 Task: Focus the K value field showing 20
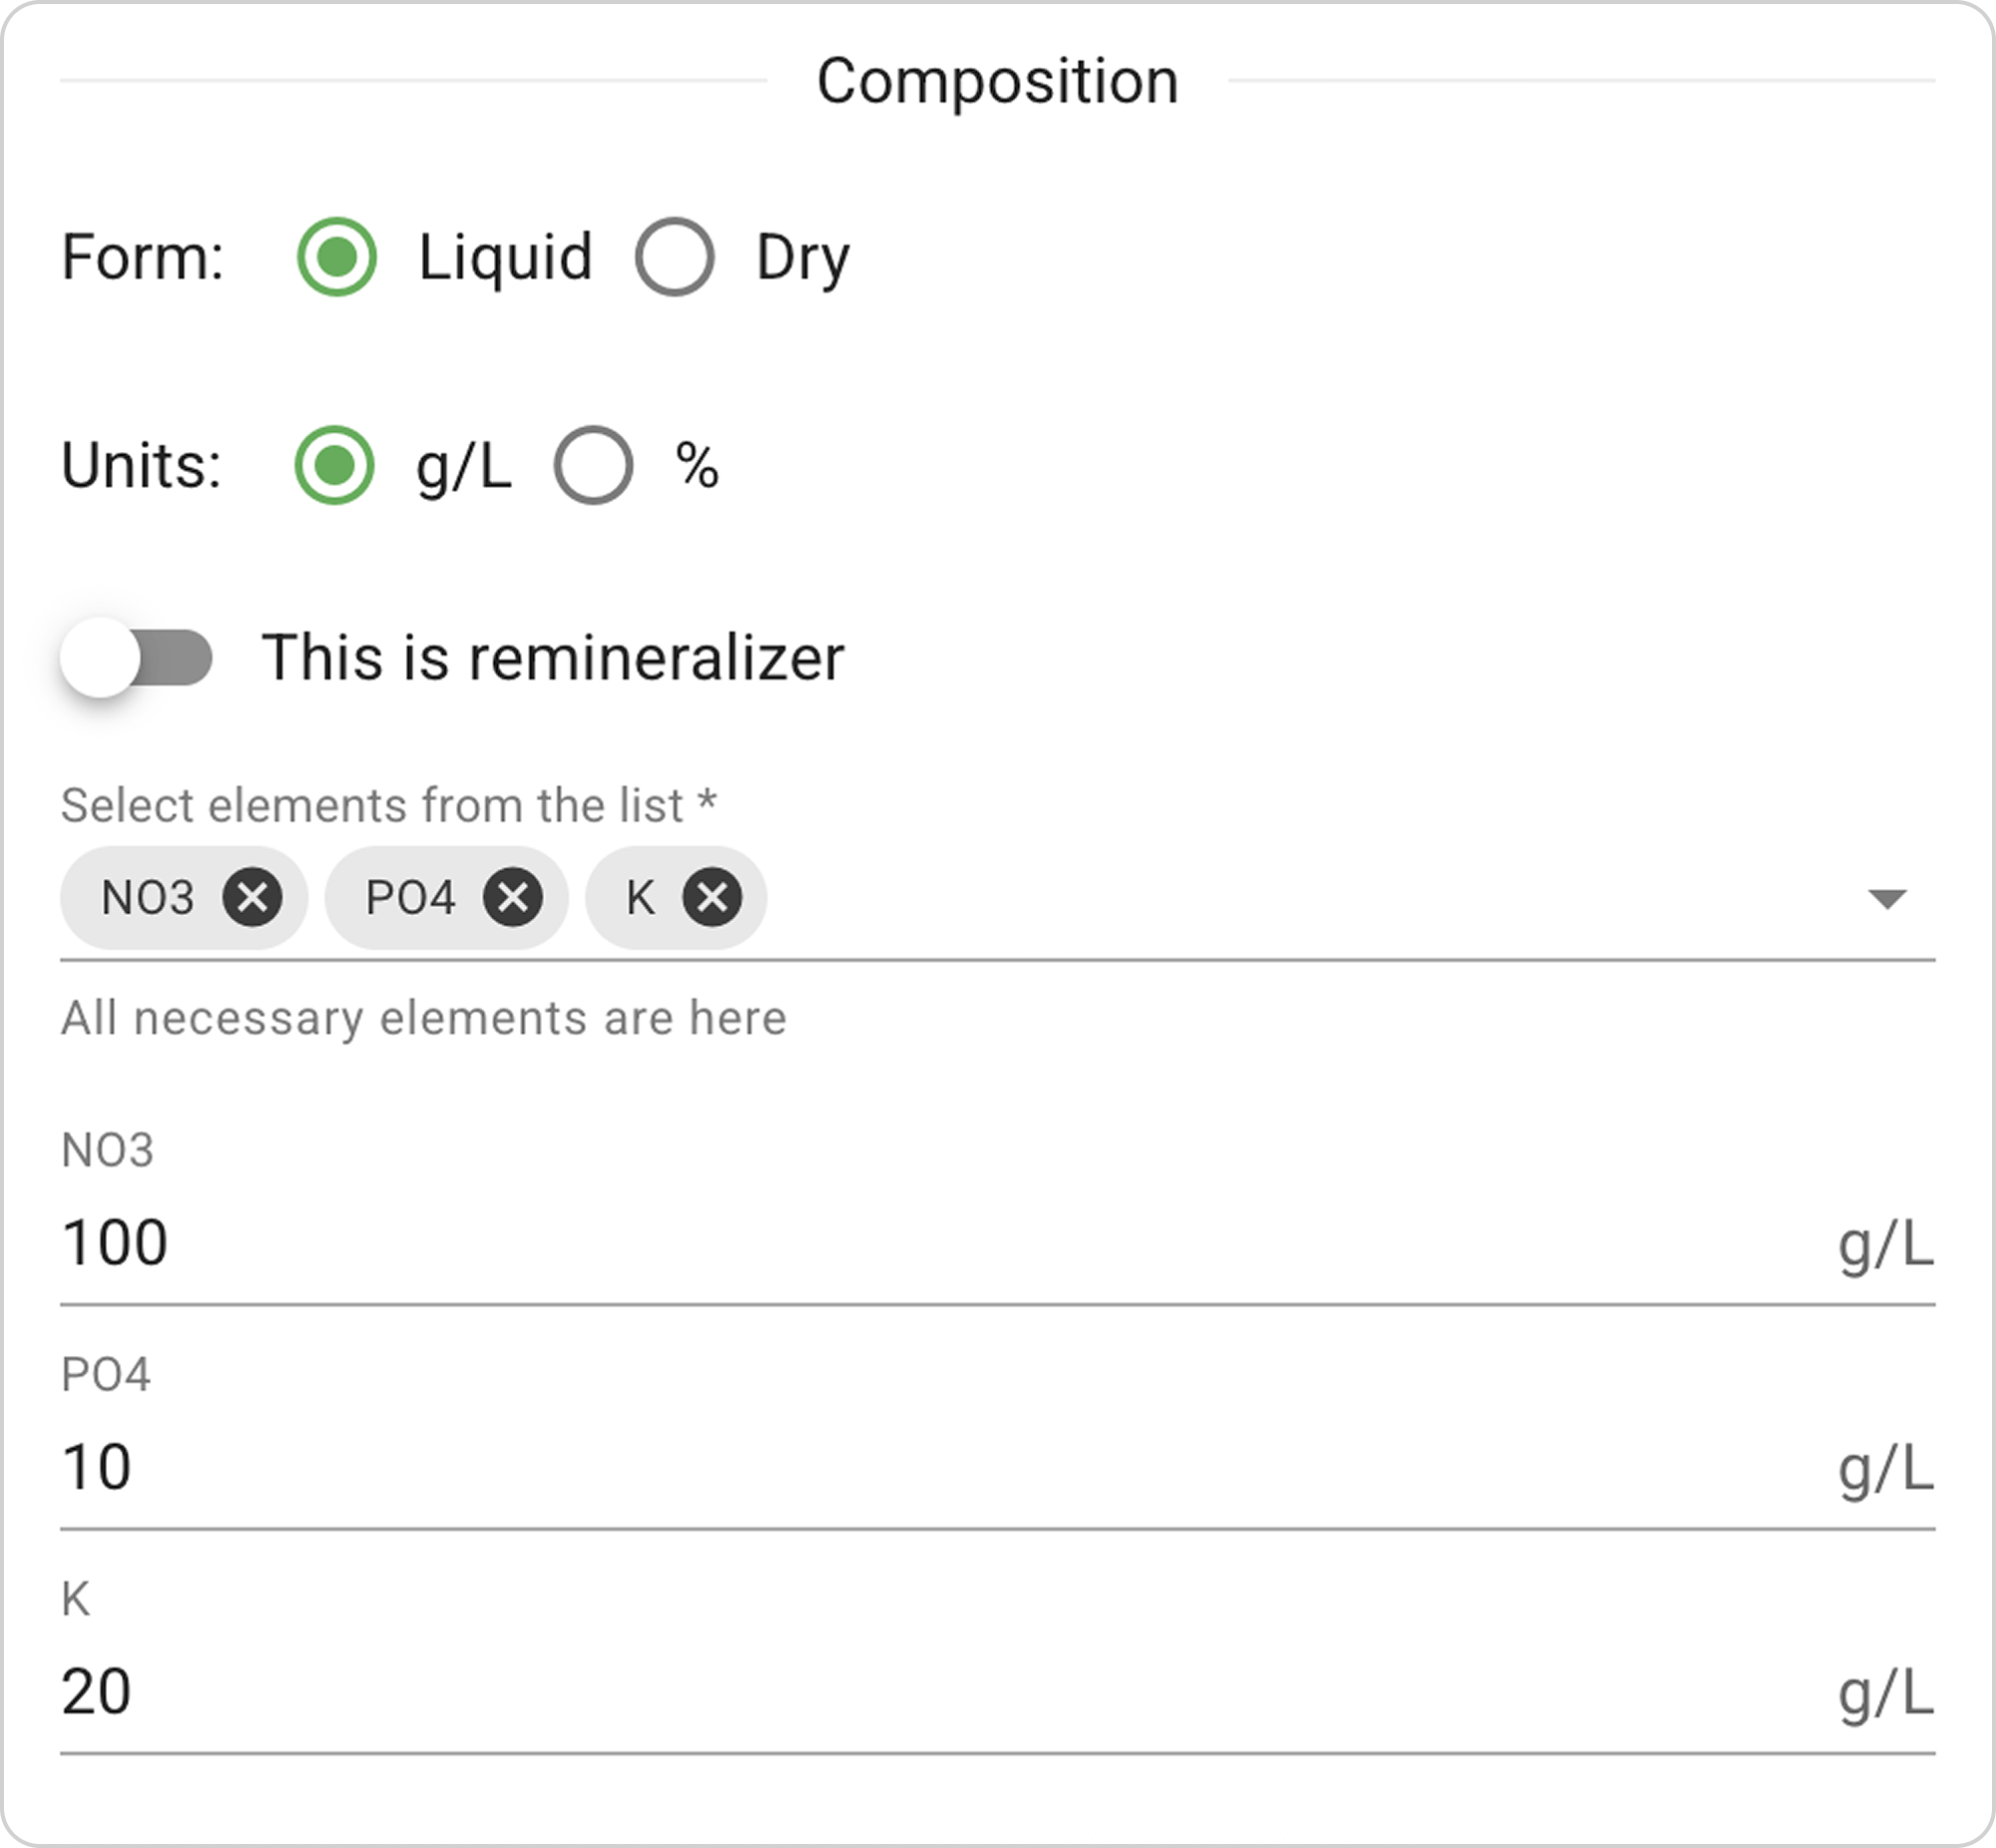[900, 1692]
